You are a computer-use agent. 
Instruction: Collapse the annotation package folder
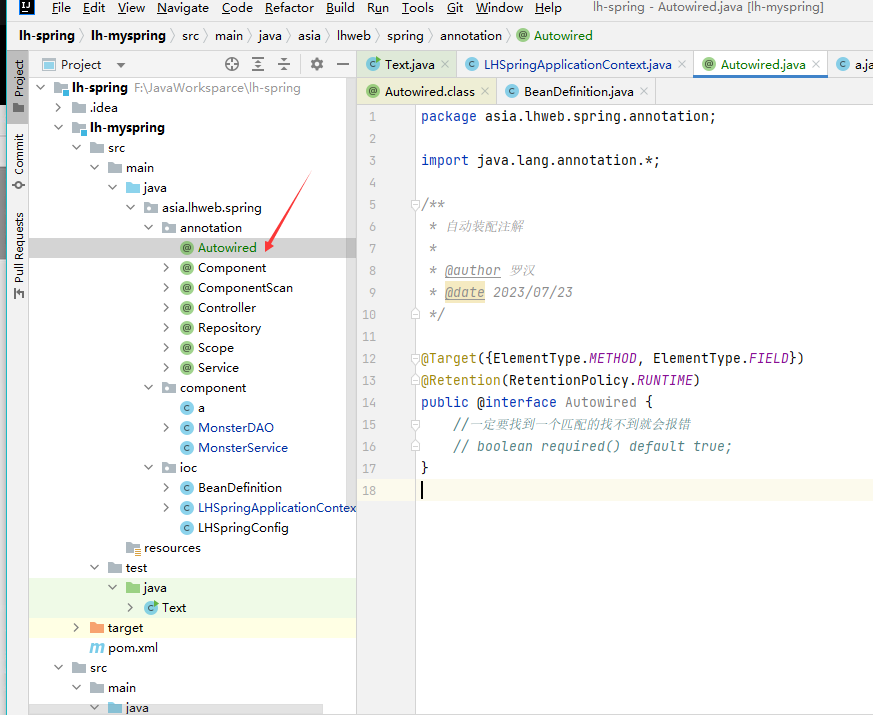148,227
